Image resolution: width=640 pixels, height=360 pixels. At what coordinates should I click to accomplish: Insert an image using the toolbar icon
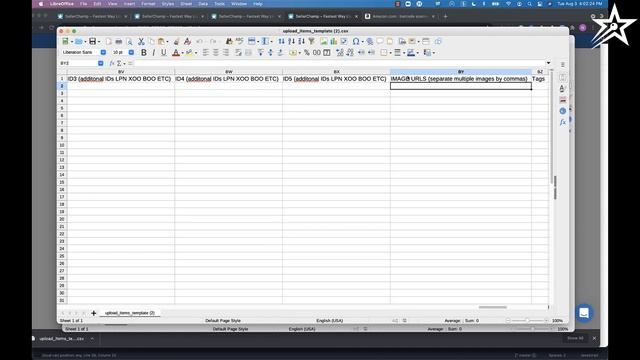(x=324, y=41)
